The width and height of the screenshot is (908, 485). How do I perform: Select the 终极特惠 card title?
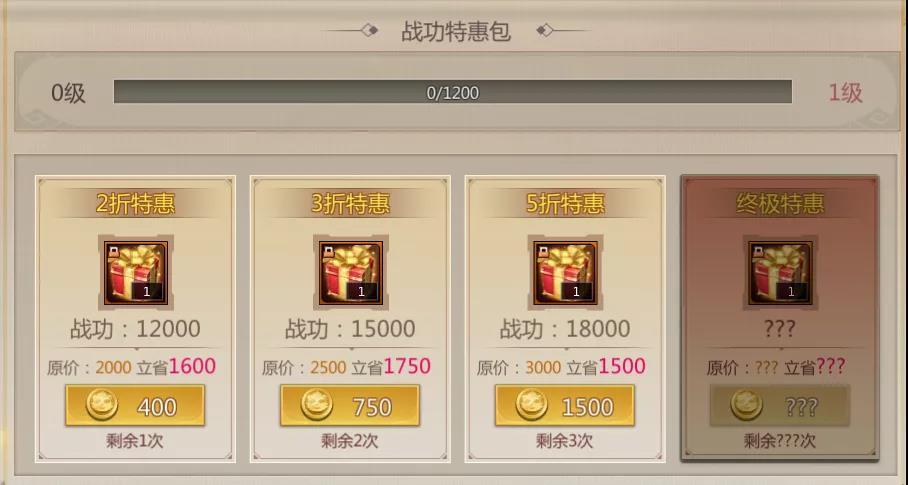point(780,204)
